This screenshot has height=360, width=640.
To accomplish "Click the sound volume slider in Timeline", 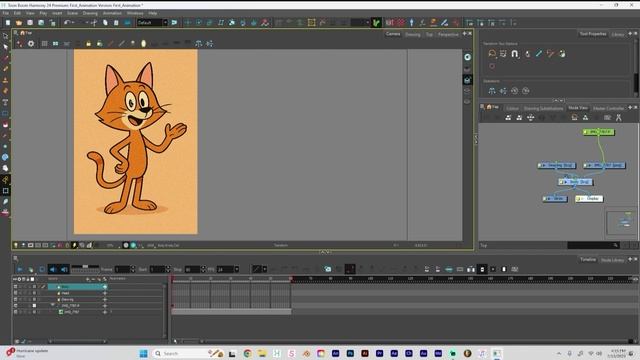I will click(85, 267).
